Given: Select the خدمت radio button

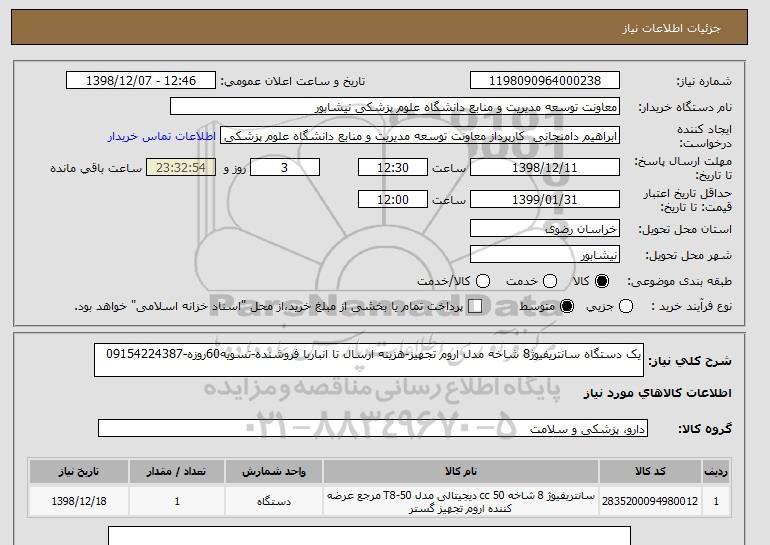Looking at the screenshot, I should [x=550, y=281].
